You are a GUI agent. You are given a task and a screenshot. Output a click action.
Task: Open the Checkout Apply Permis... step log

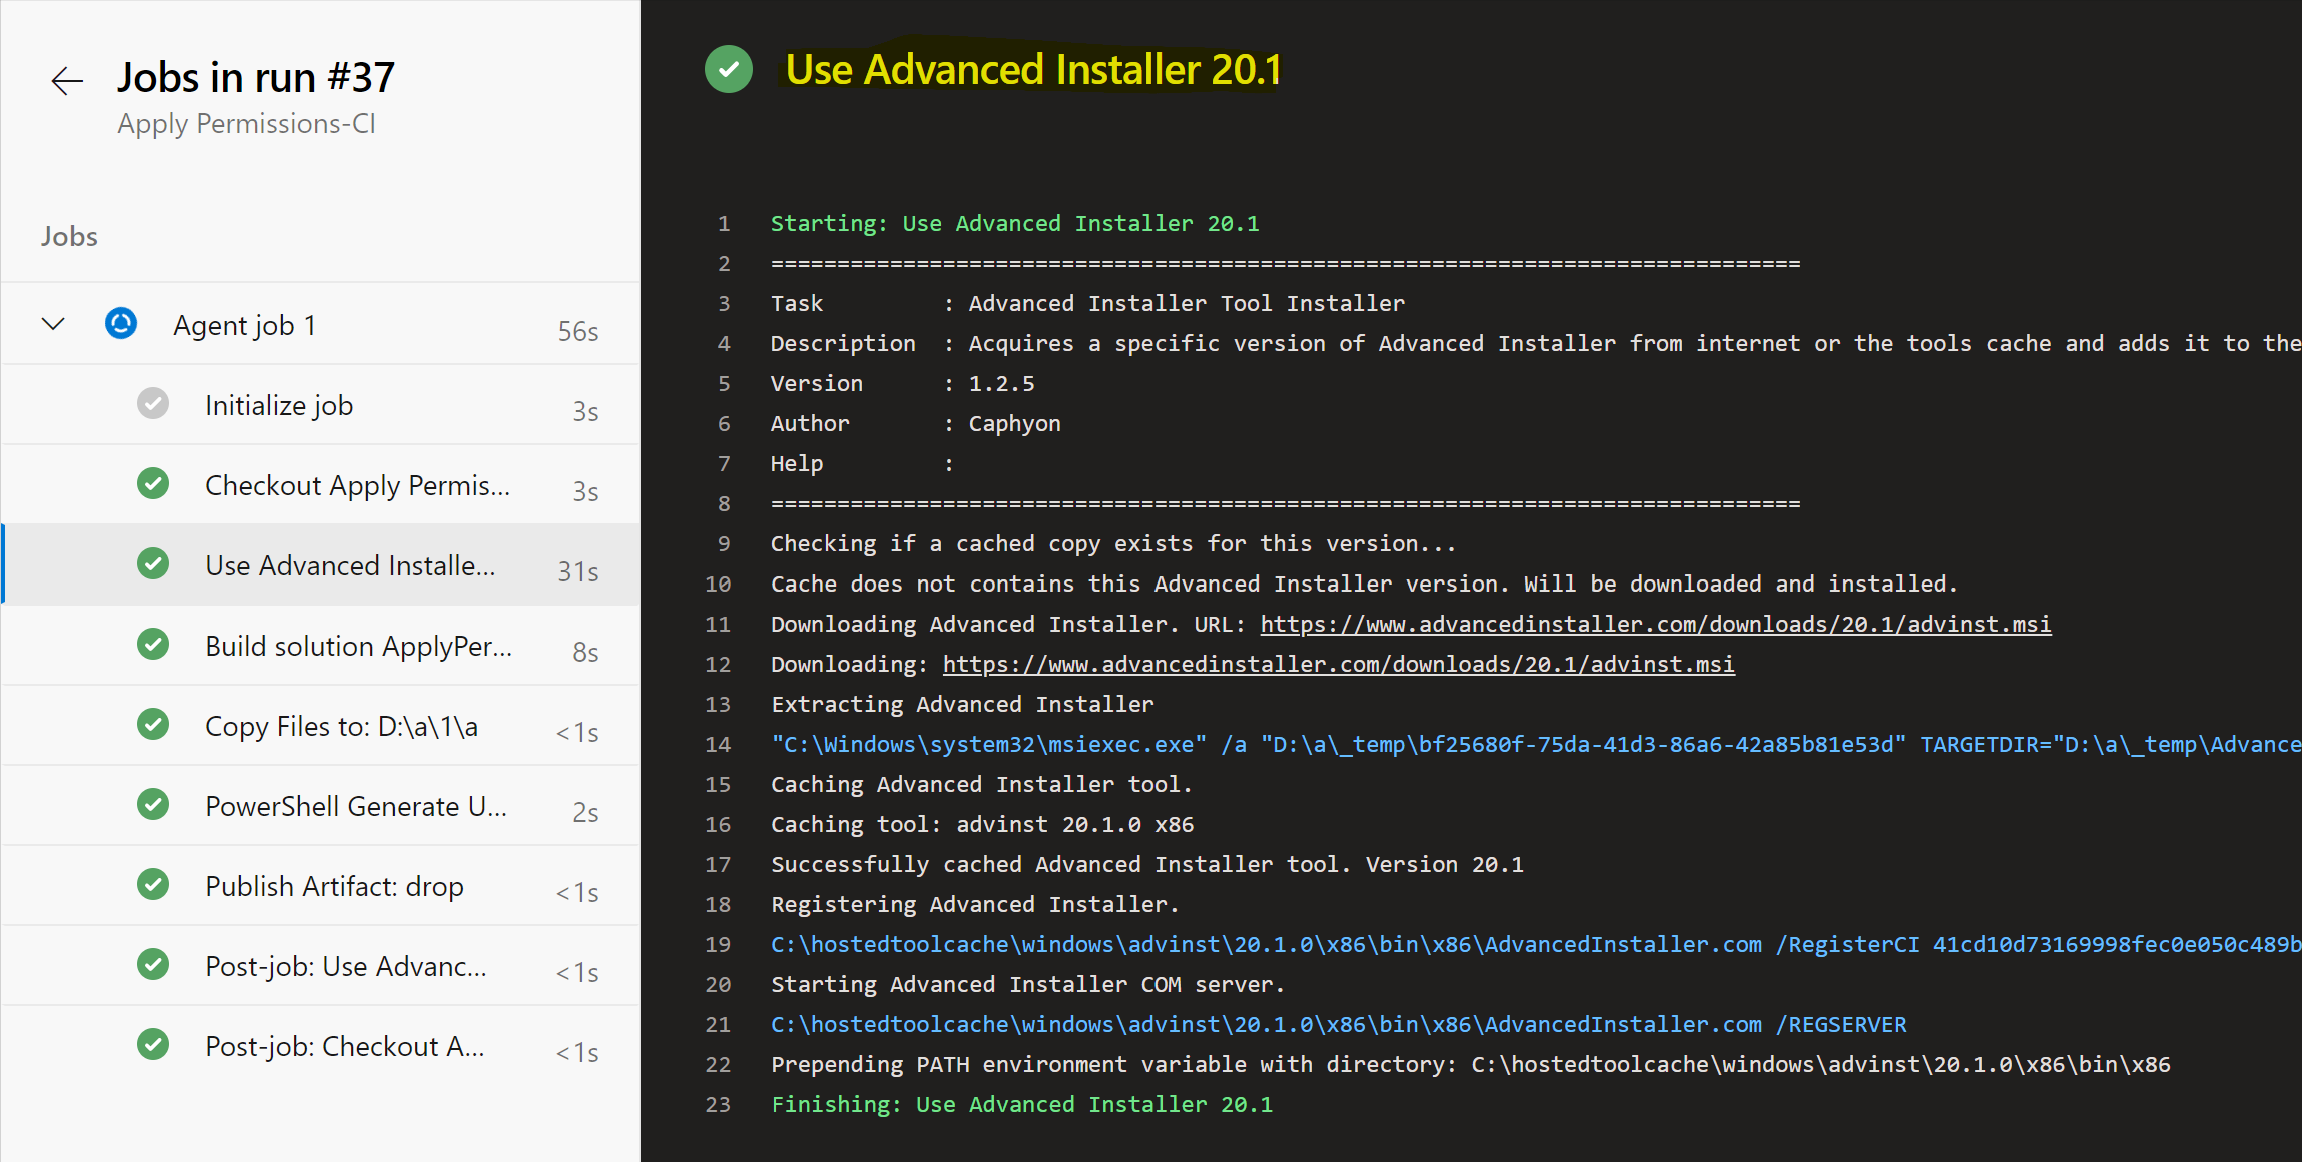click(357, 485)
